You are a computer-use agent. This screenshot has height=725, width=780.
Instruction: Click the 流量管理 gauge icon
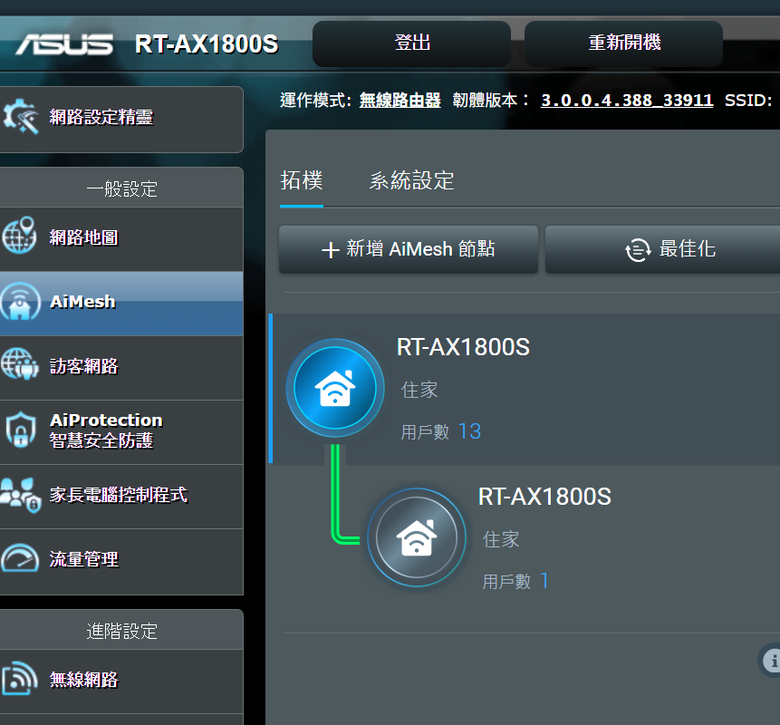coord(19,558)
